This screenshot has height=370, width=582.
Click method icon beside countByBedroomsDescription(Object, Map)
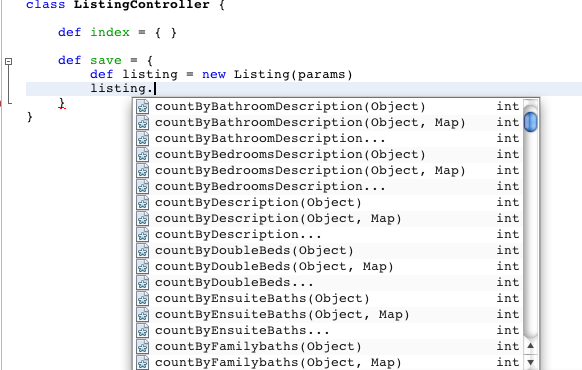click(143, 171)
